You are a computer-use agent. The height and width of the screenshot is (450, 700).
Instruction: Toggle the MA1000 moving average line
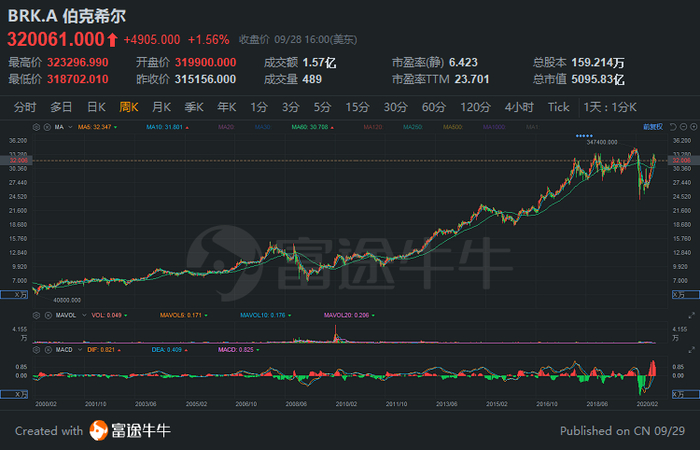(494, 127)
